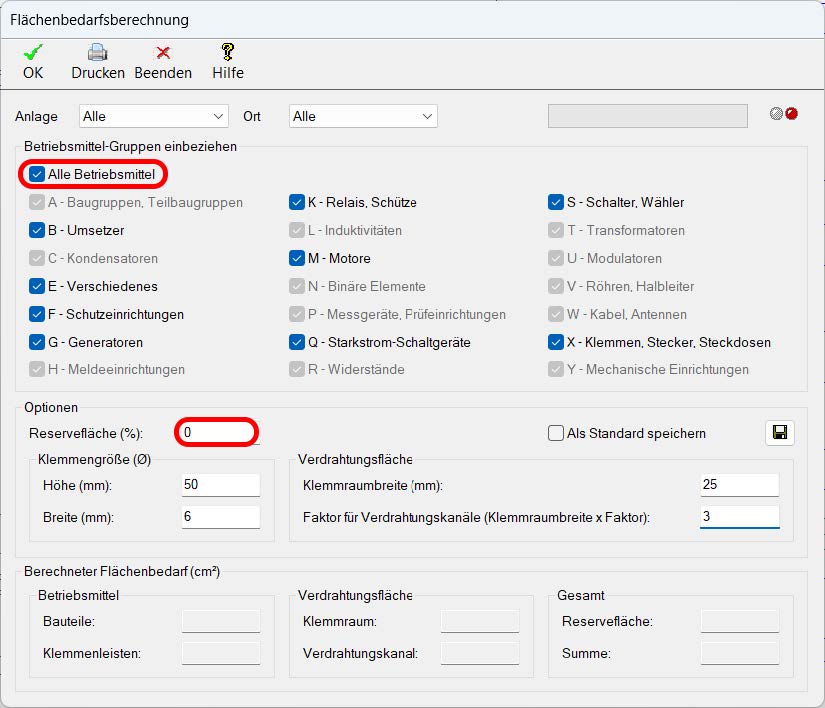Click the red X Beenden icon
The width and height of the screenshot is (825, 708).
point(163,53)
